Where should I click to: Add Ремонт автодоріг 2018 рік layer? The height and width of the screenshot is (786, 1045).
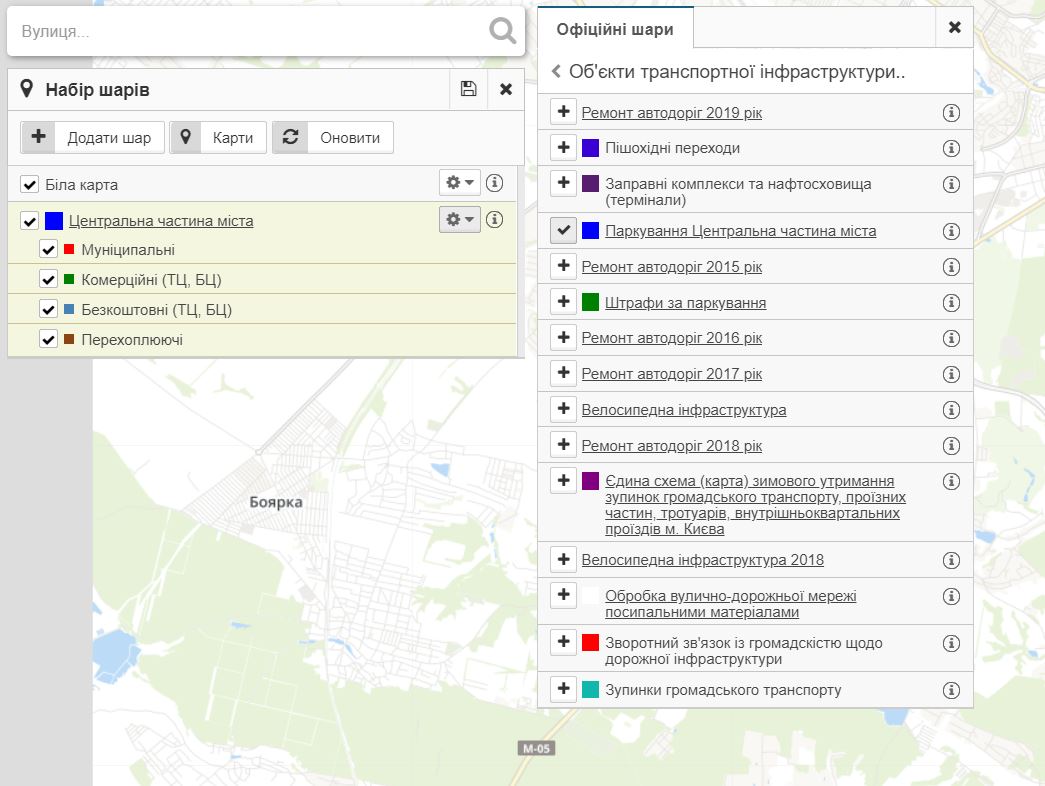[563, 445]
